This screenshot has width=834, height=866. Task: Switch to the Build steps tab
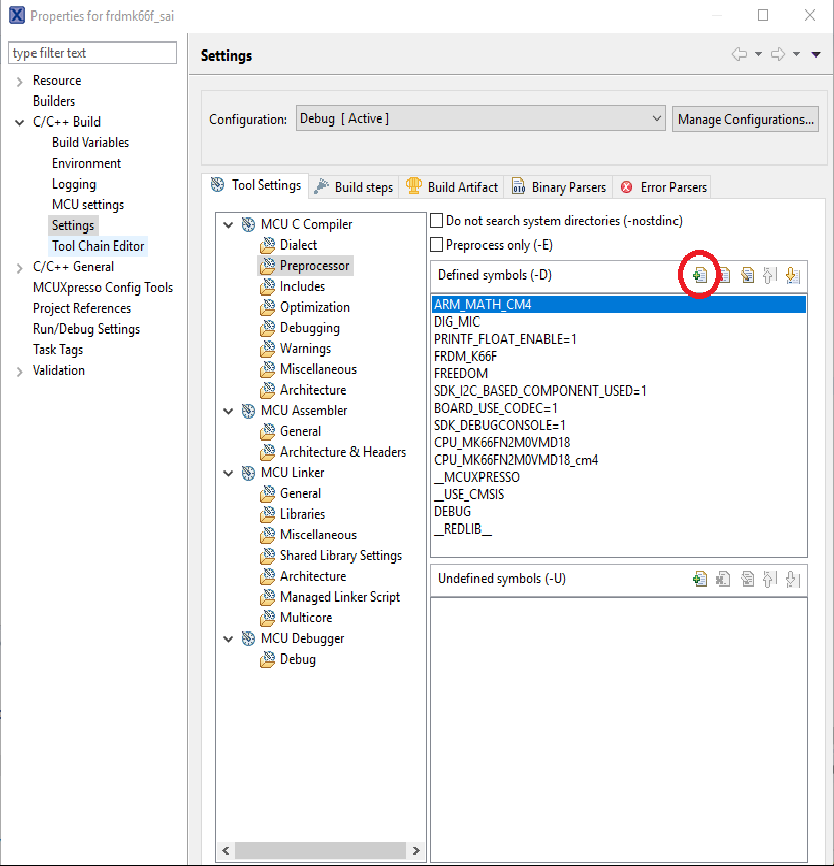[x=353, y=187]
